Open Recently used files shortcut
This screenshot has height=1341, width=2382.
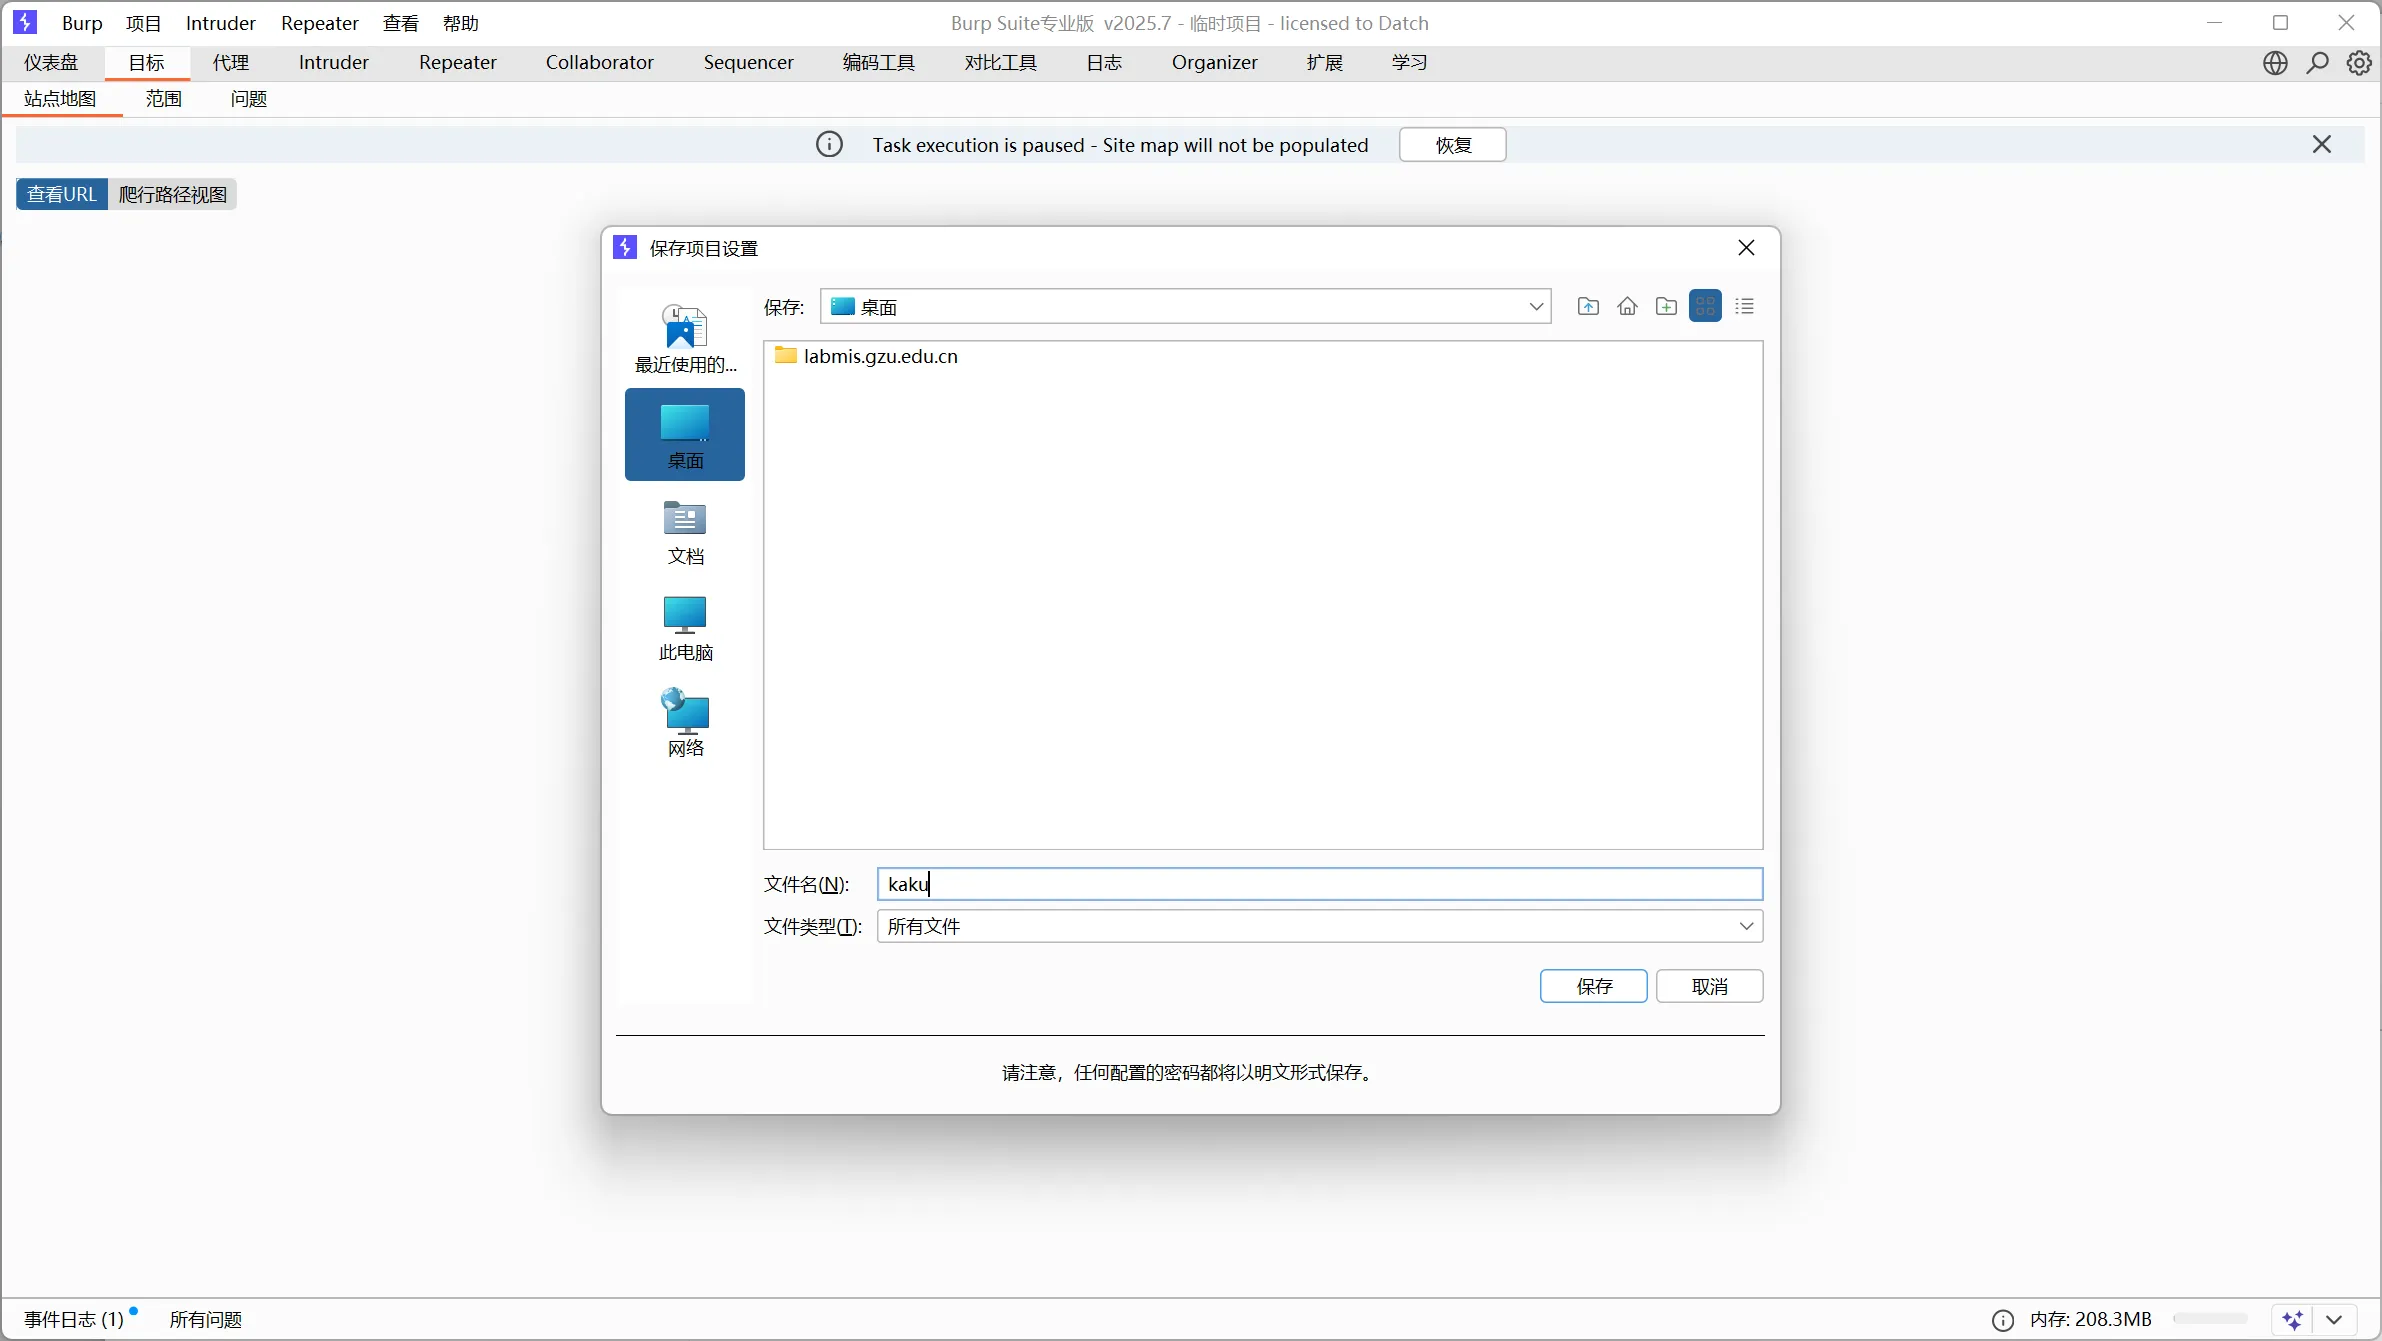685,339
